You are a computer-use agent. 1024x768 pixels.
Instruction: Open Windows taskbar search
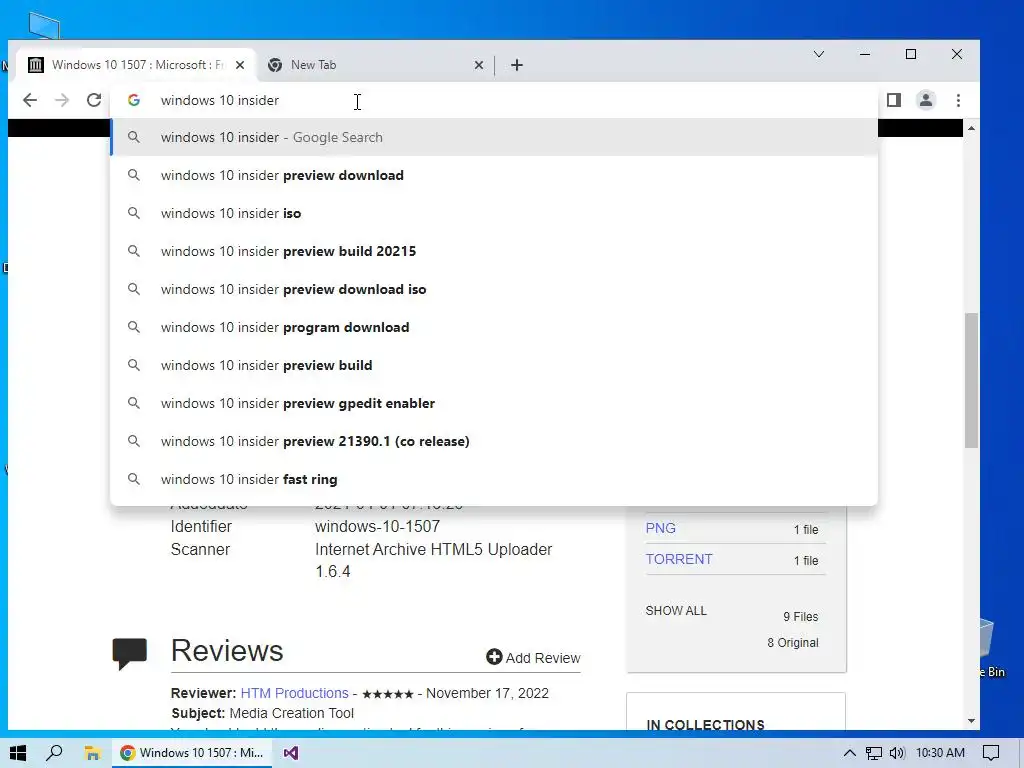point(54,752)
